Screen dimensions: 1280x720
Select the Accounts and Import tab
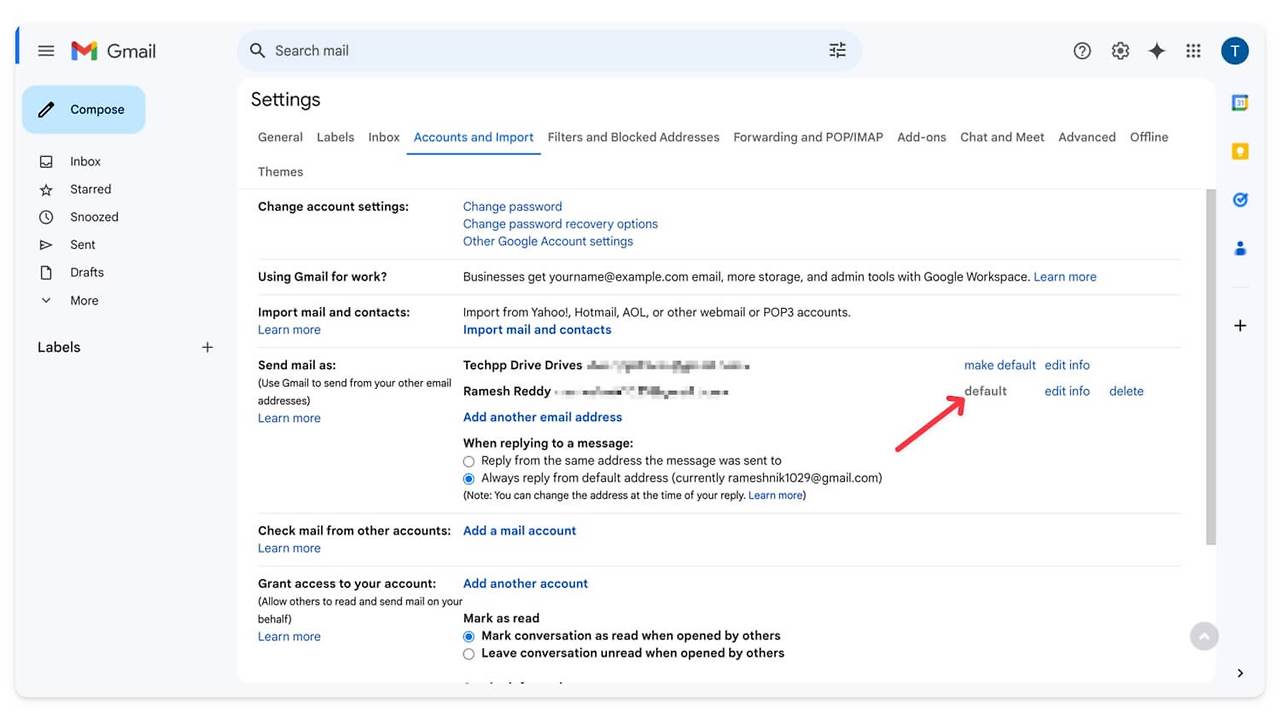coord(474,137)
